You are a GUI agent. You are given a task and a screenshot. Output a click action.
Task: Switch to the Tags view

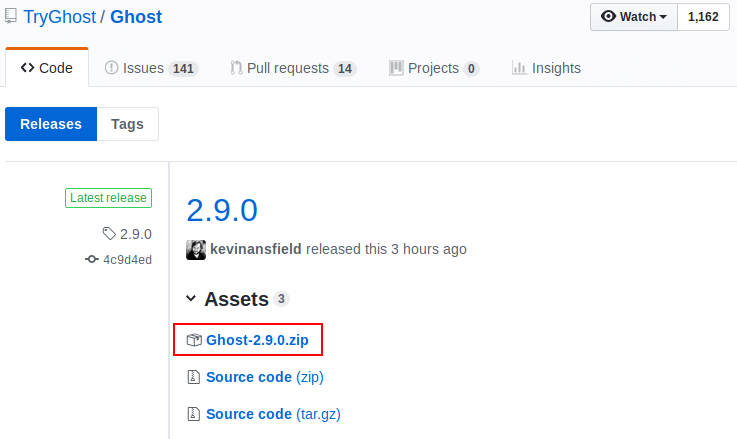click(127, 124)
